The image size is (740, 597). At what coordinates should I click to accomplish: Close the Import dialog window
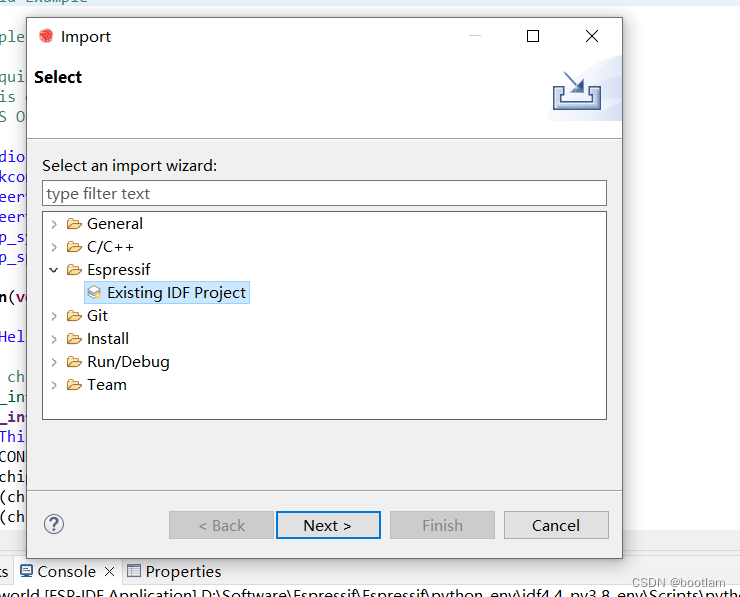pyautogui.click(x=592, y=36)
